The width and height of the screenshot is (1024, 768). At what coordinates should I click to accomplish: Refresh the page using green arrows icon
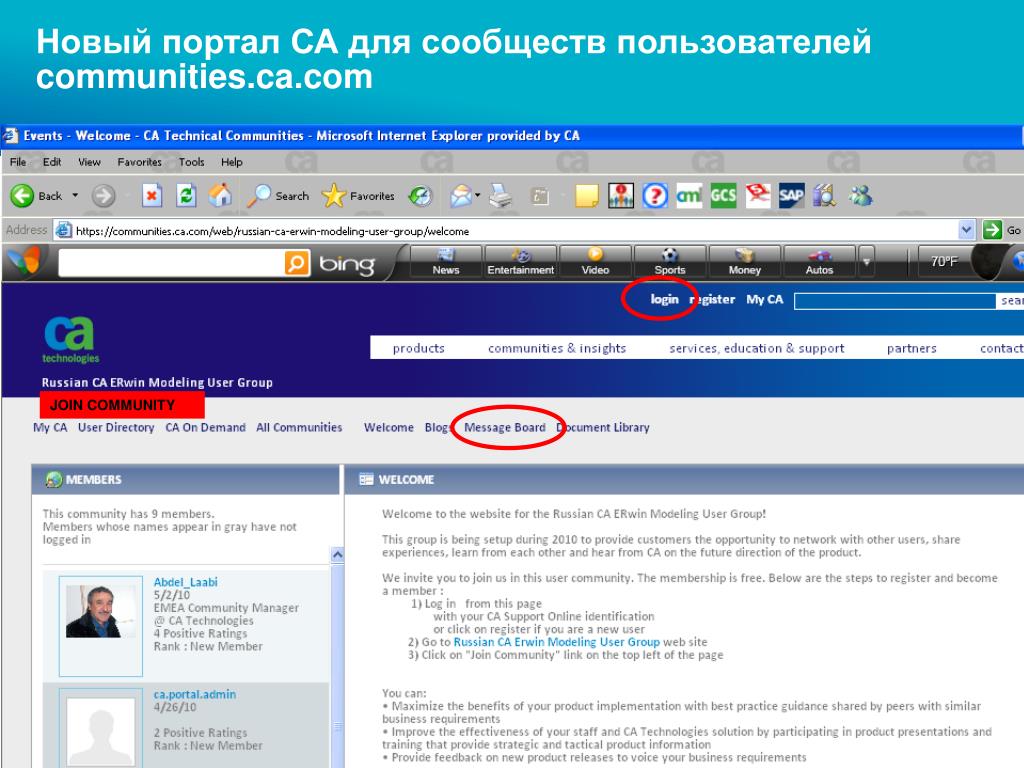pos(186,195)
